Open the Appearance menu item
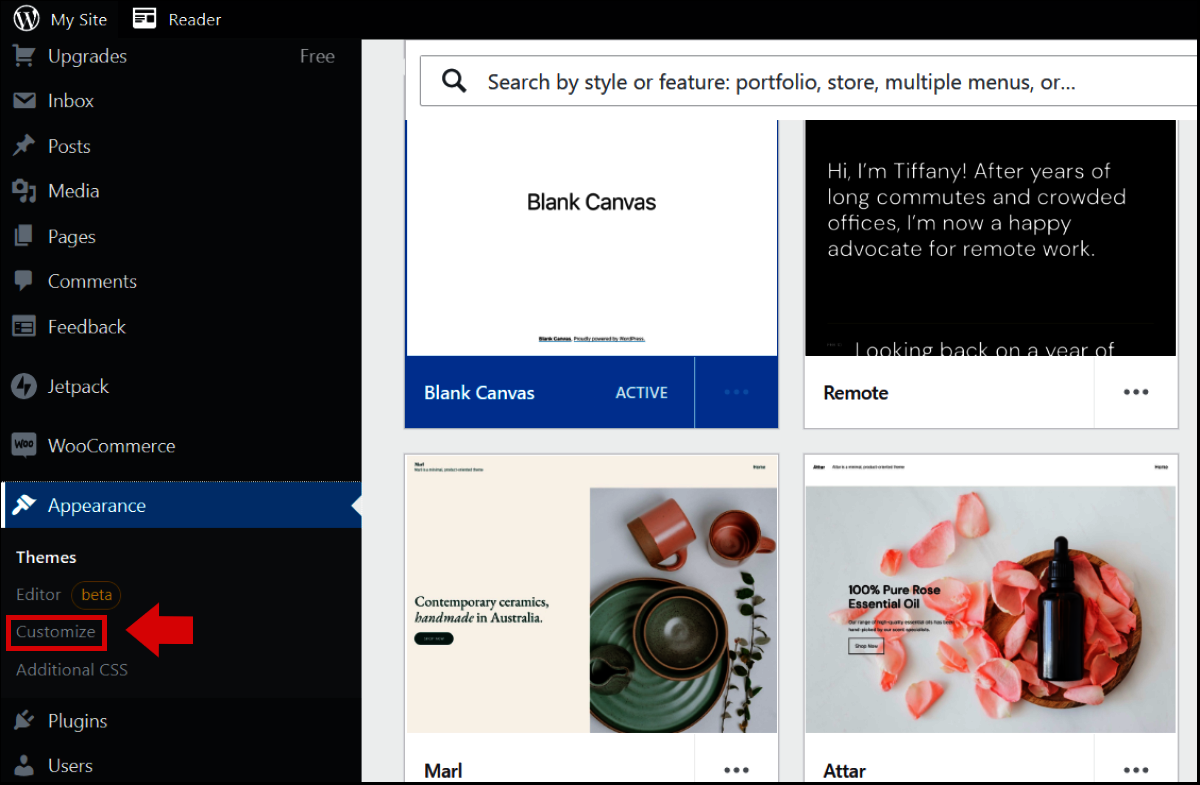 click(x=97, y=506)
